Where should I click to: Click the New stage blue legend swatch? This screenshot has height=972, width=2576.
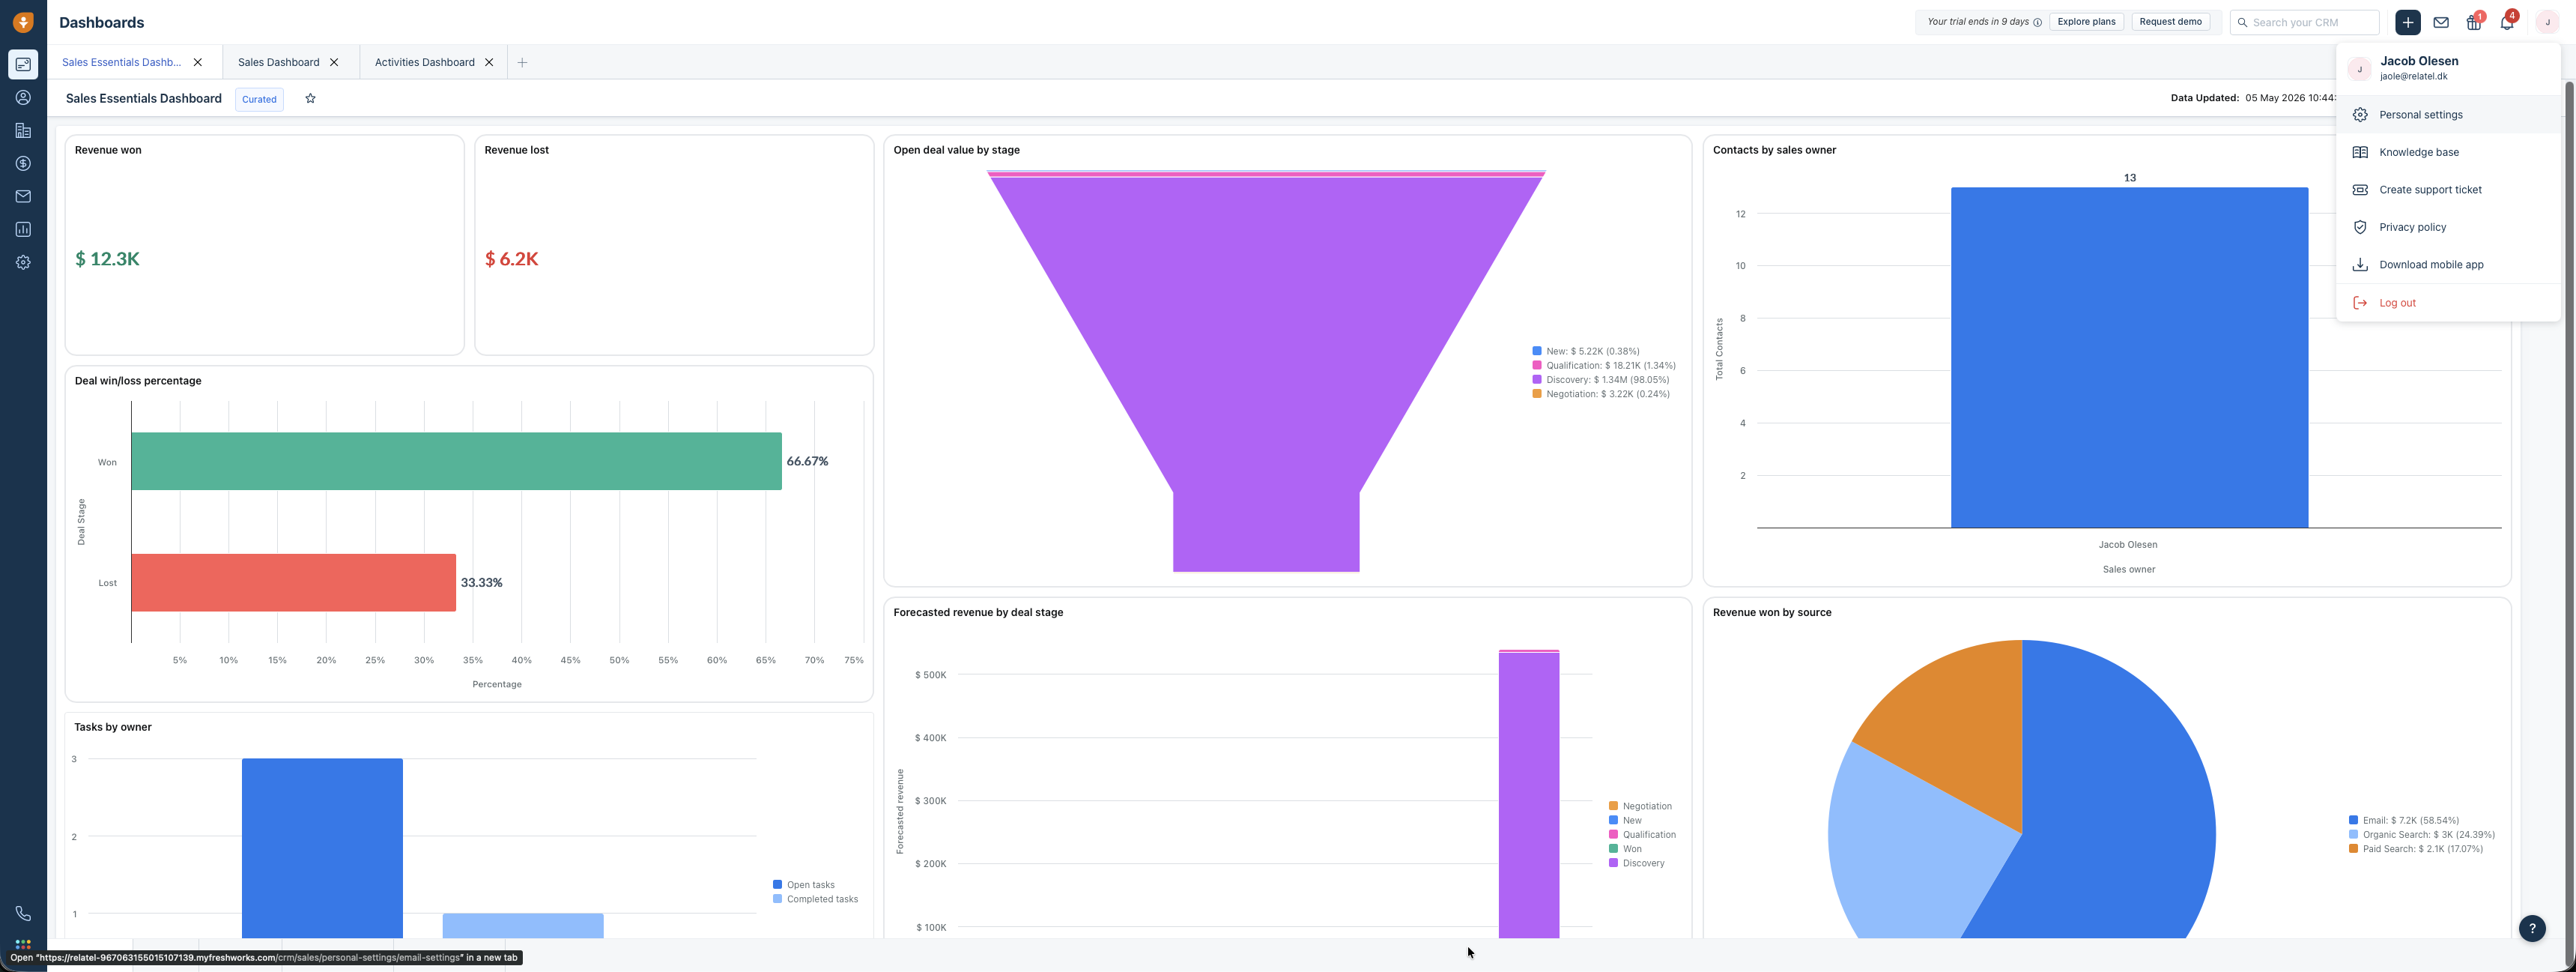point(1537,351)
